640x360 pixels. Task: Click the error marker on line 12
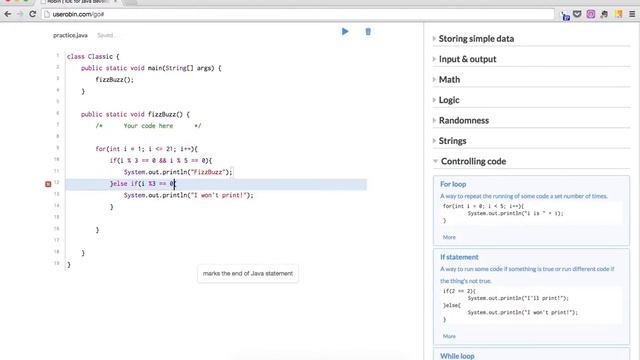point(48,184)
